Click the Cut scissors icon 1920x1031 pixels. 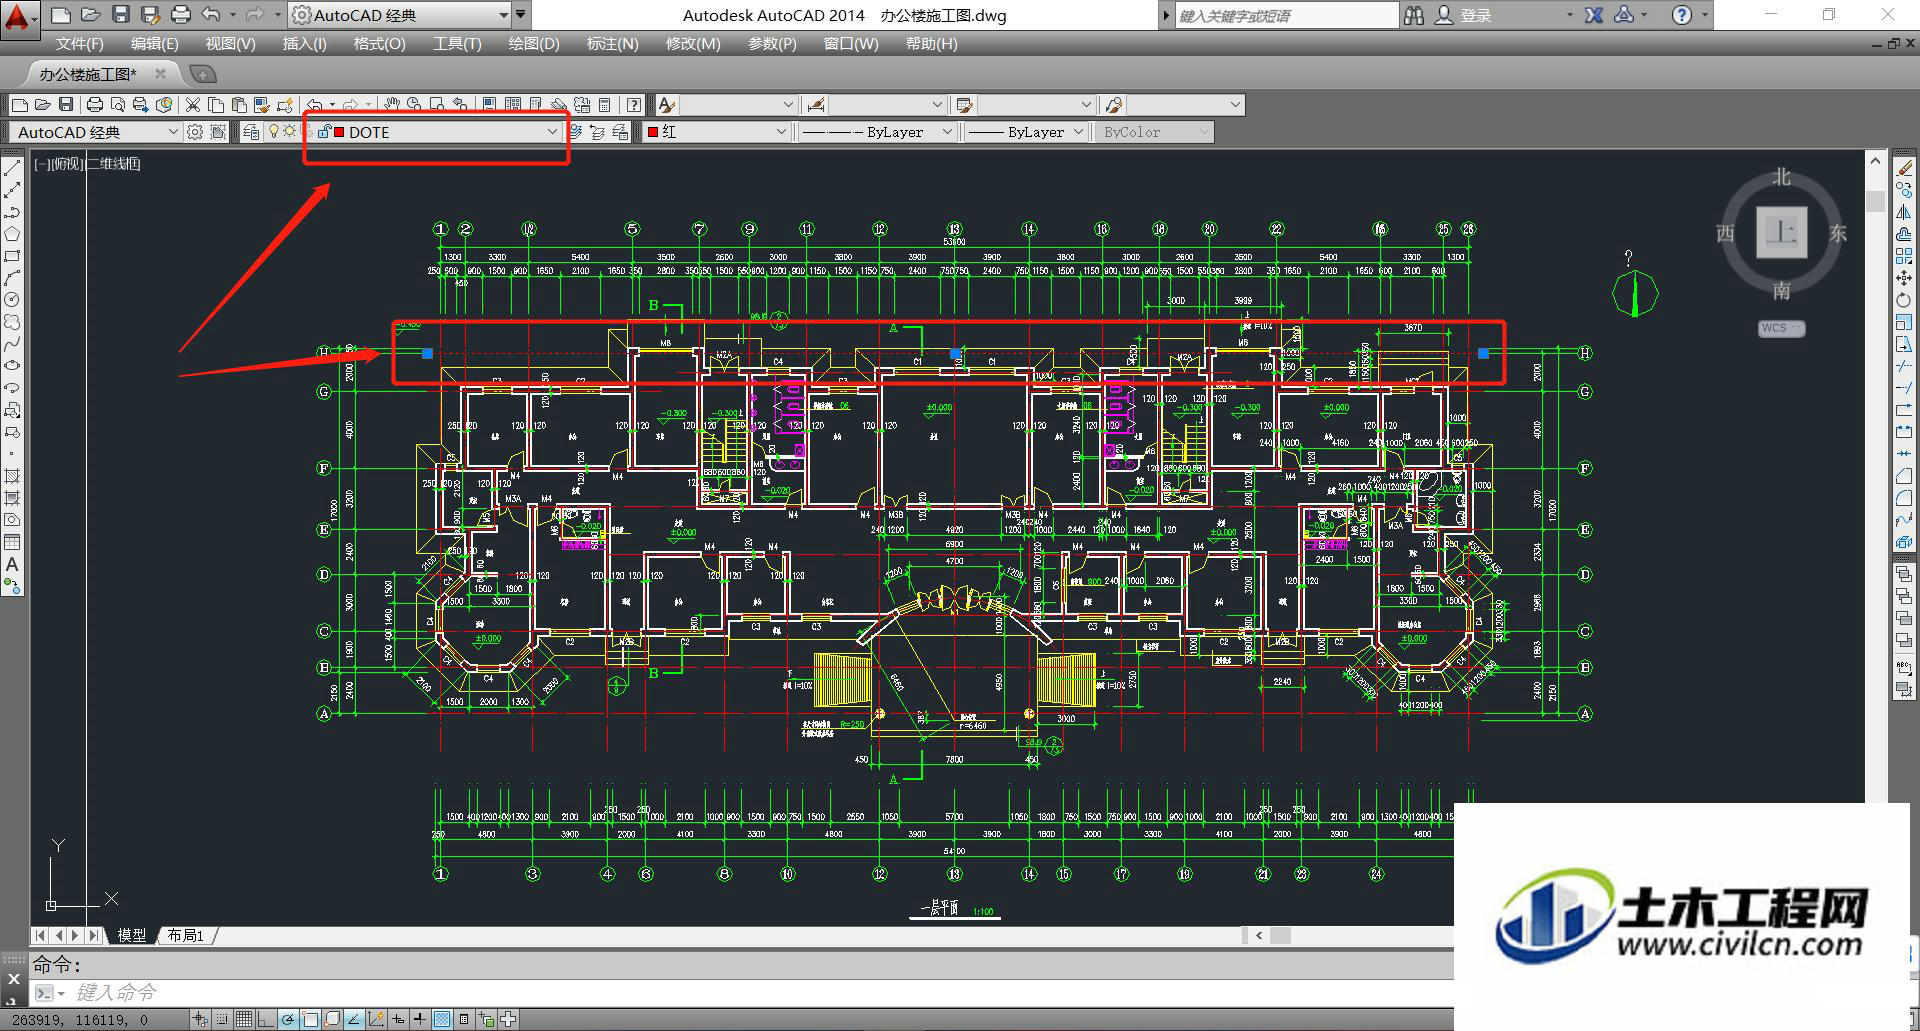pyautogui.click(x=193, y=104)
